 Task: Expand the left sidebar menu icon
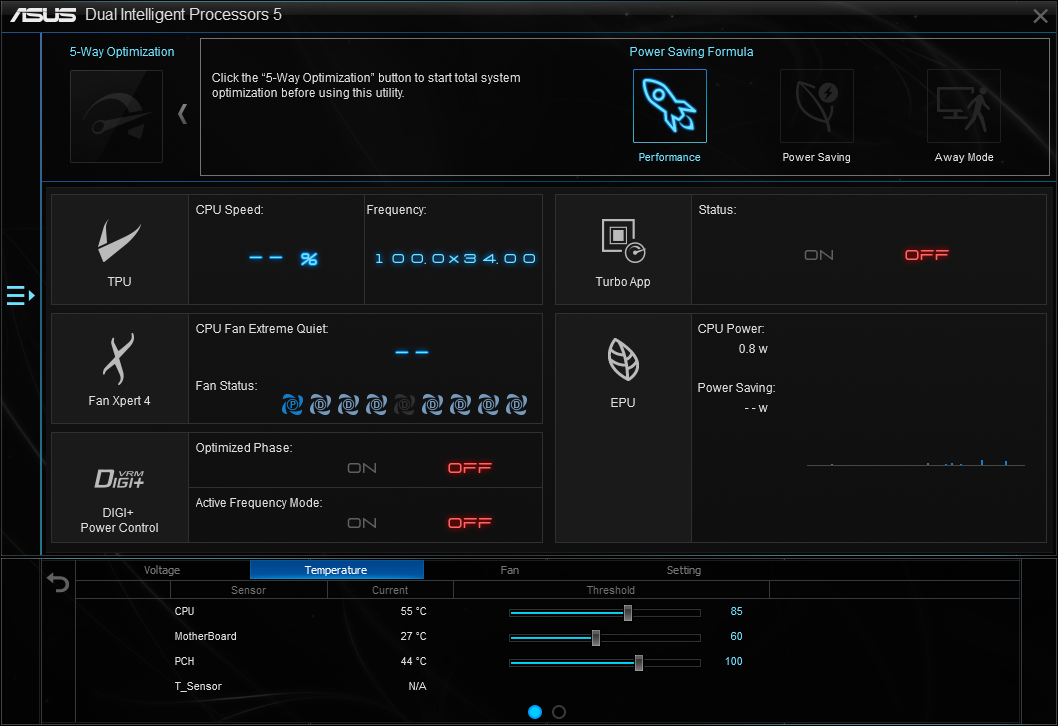pos(20,295)
